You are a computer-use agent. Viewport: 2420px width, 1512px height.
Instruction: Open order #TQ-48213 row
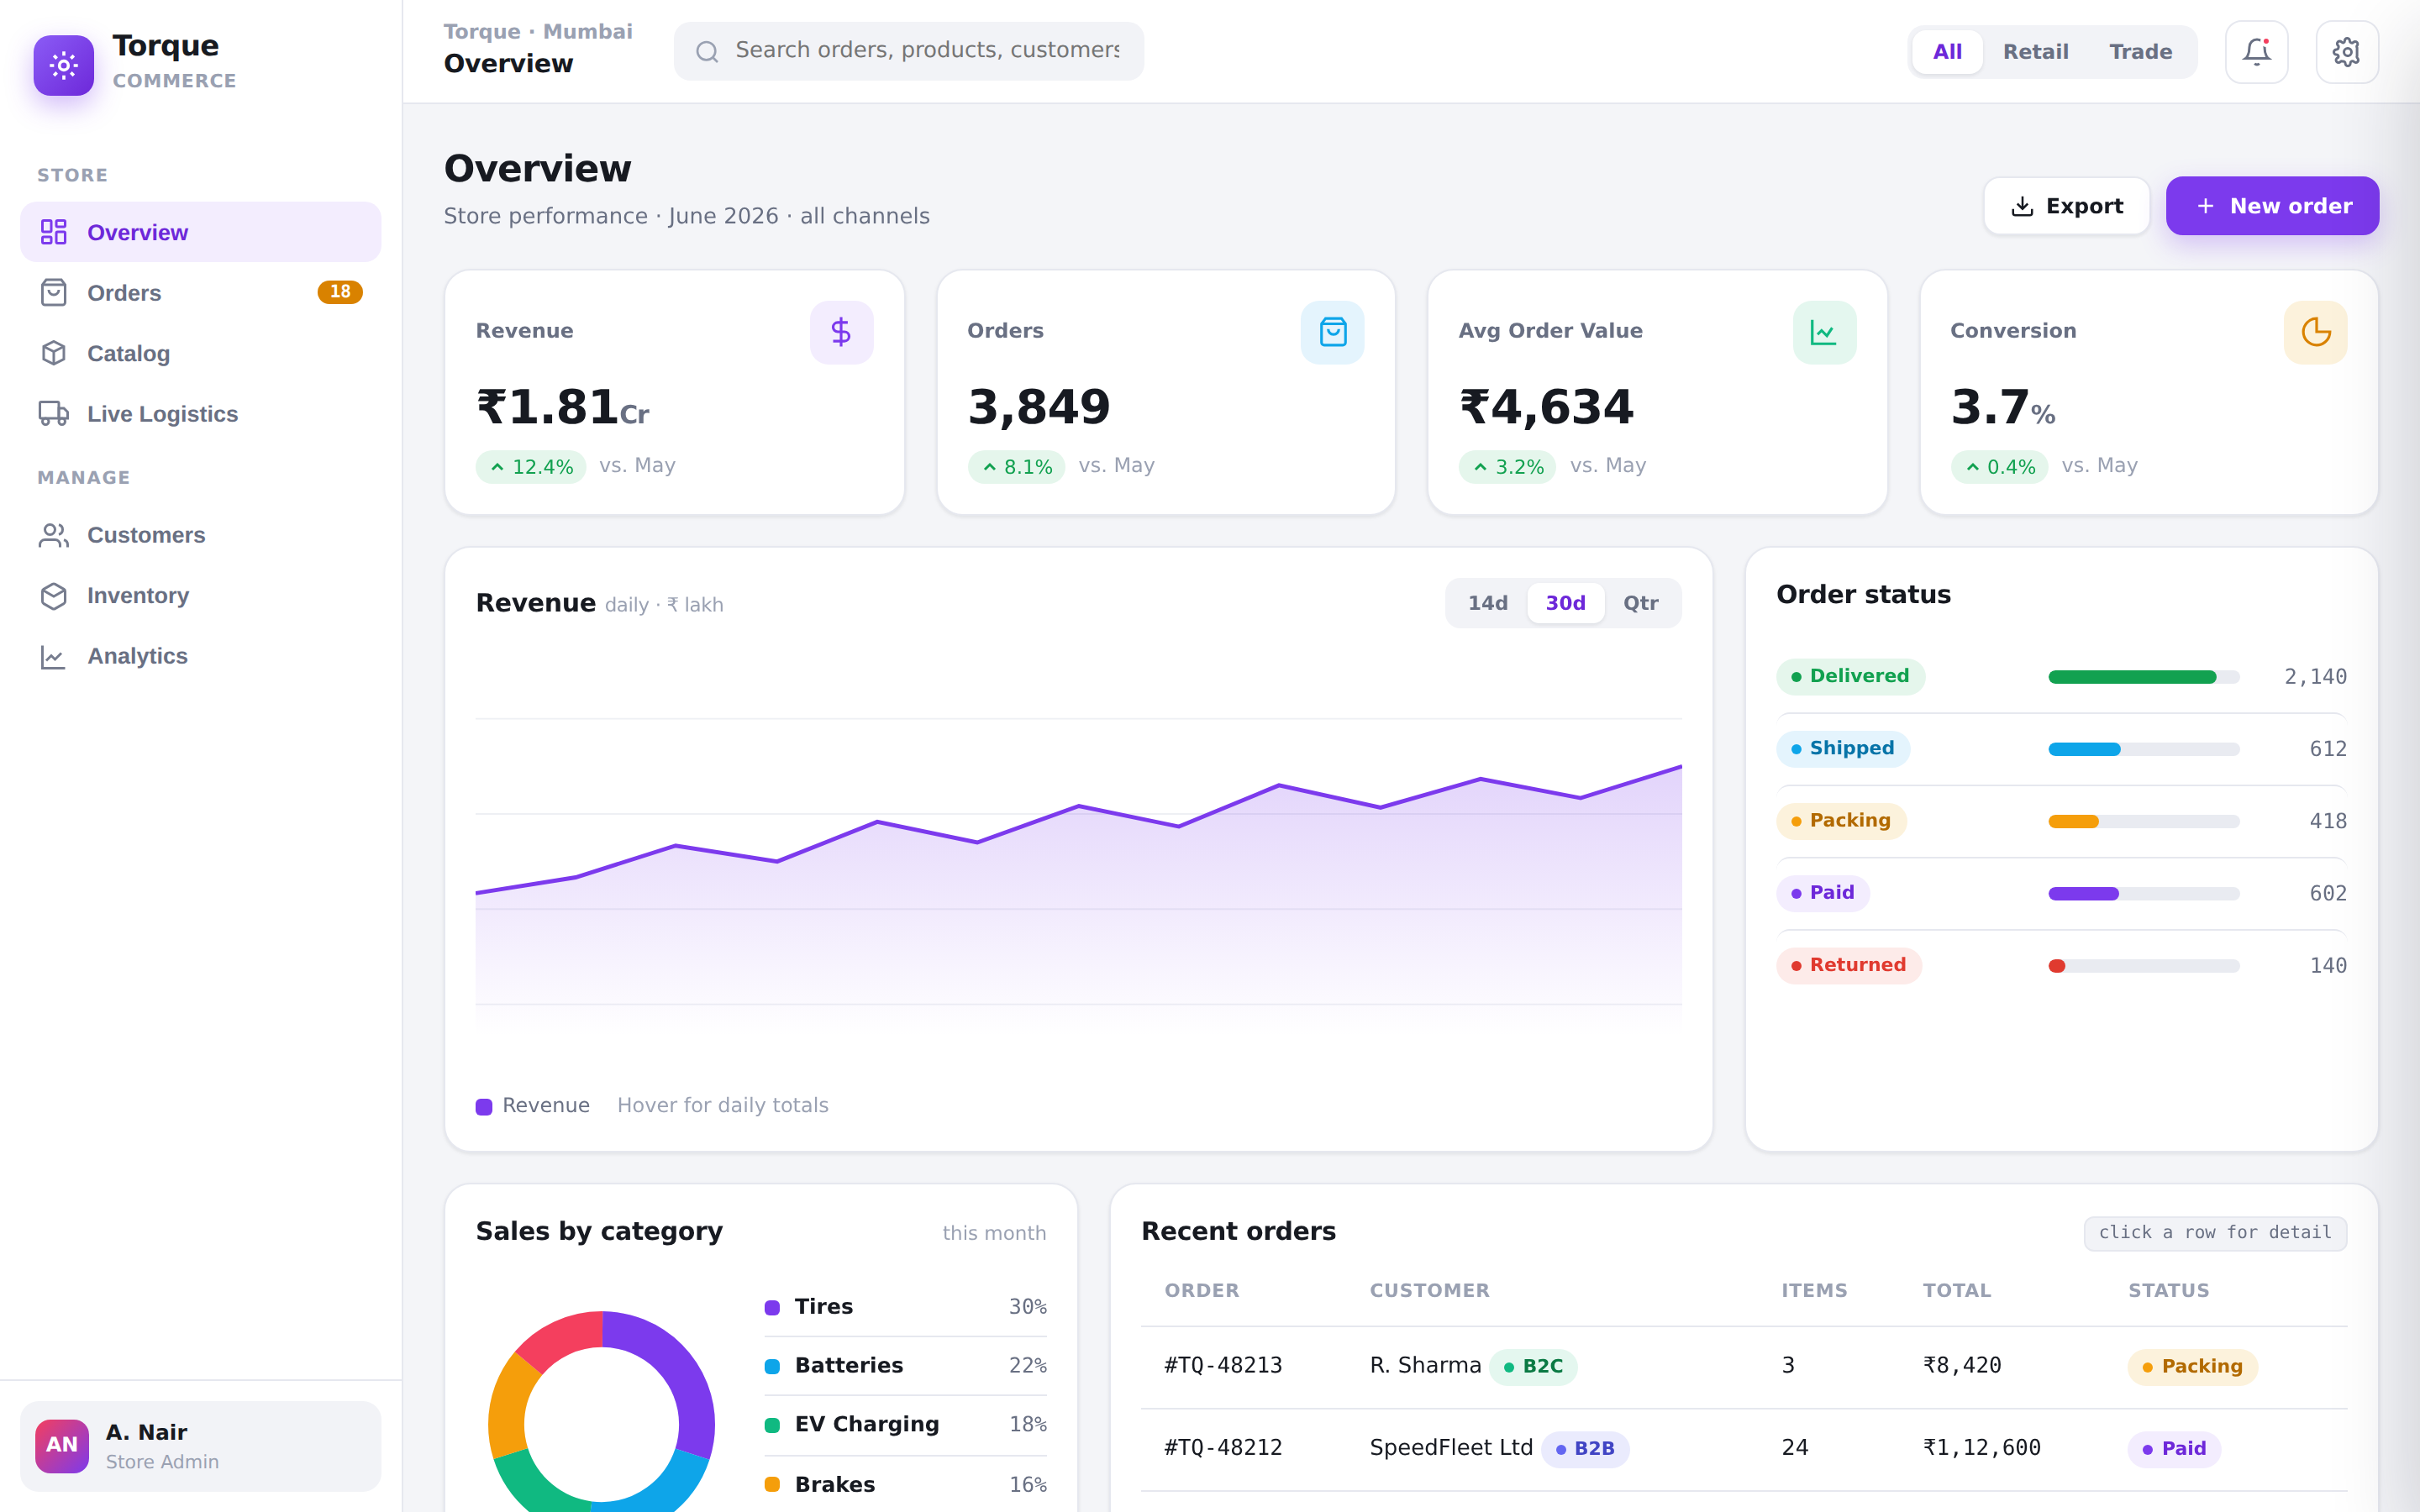tap(1743, 1366)
